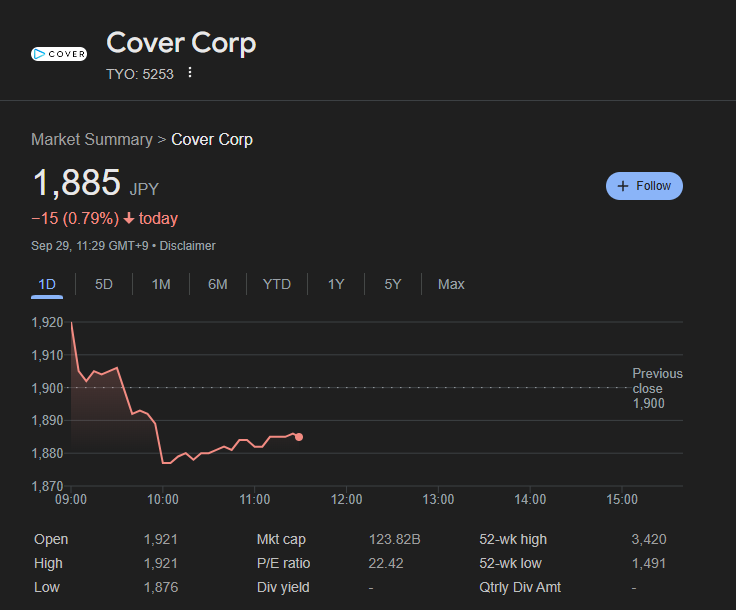Select the 1D chart range tab
This screenshot has height=610, width=736.
click(47, 284)
